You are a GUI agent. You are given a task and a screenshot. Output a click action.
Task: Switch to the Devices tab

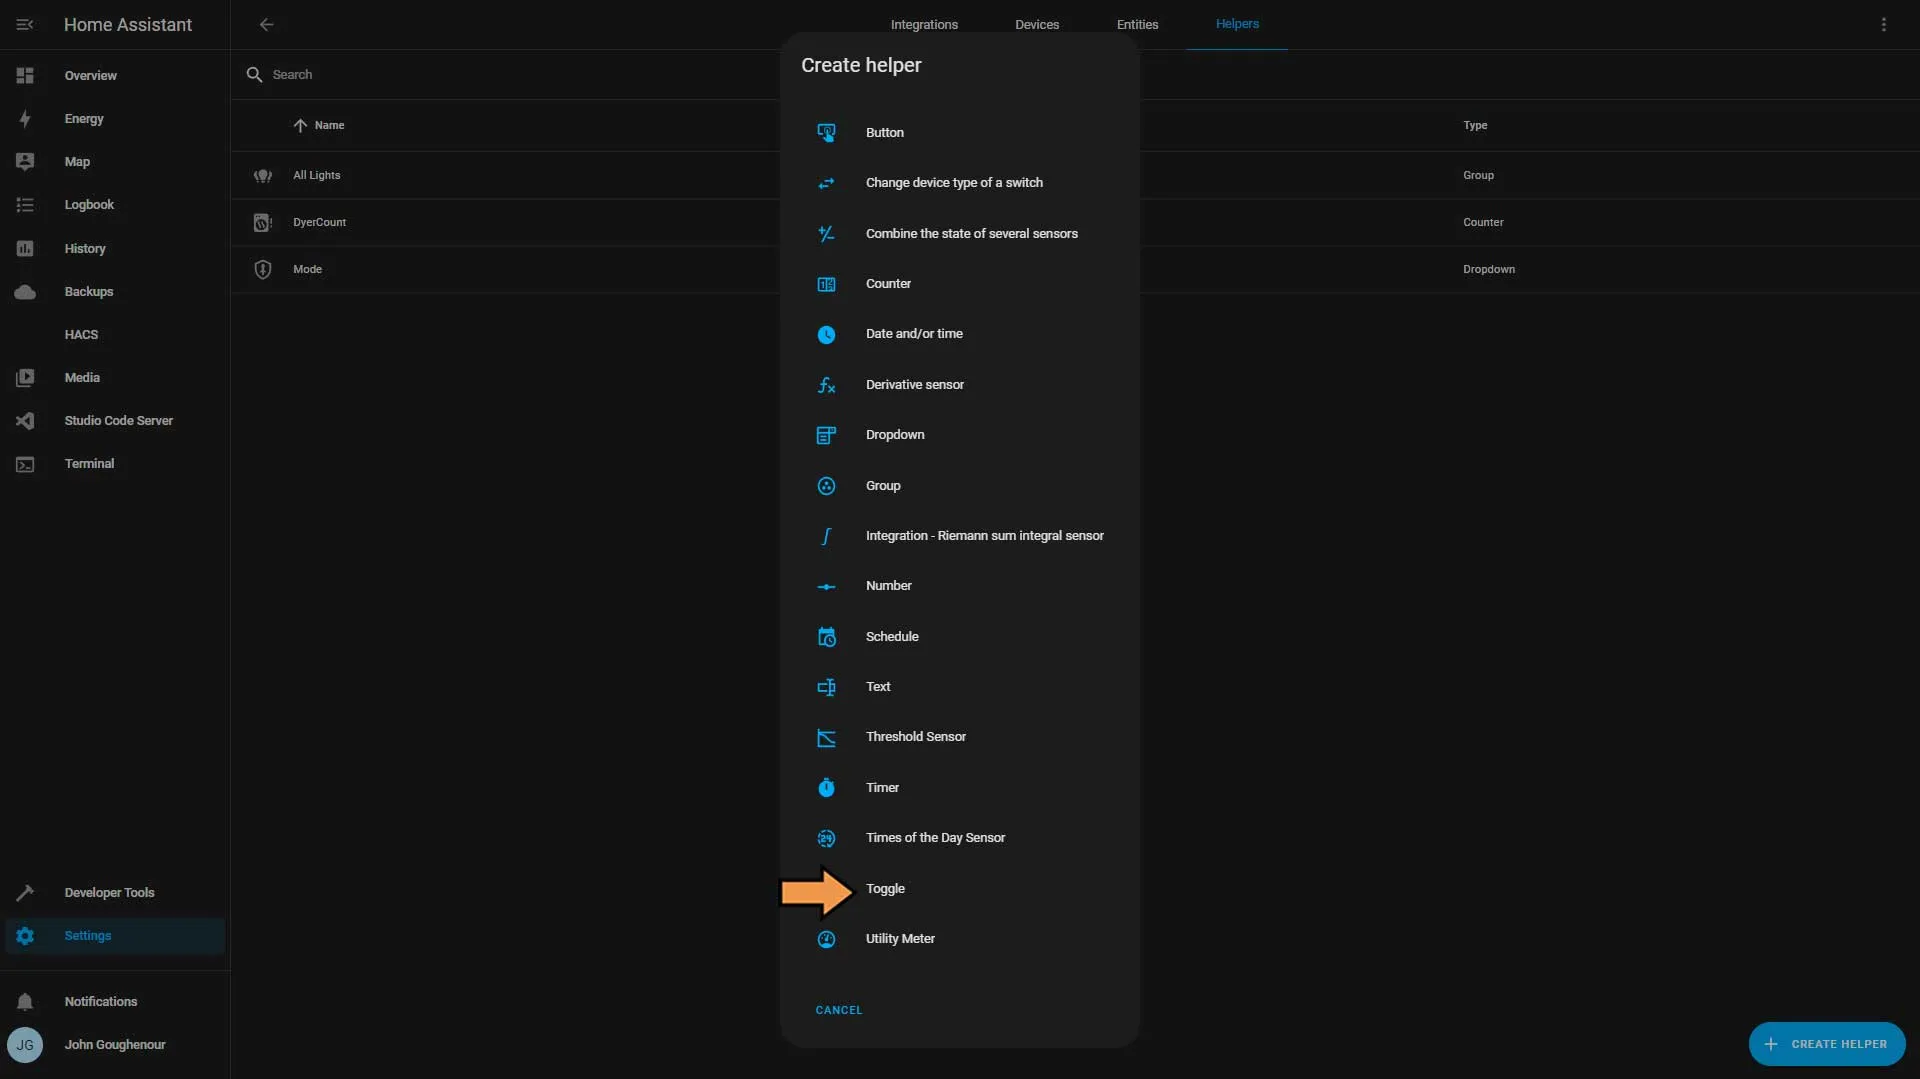[x=1037, y=24]
